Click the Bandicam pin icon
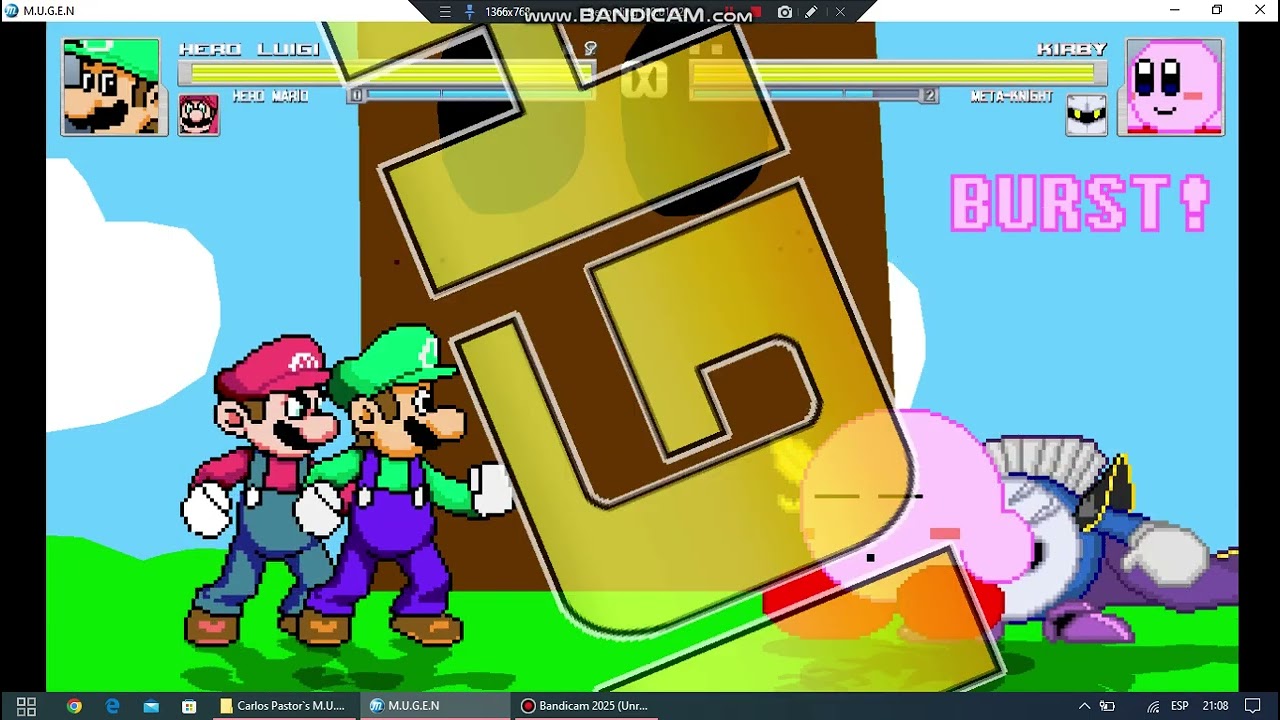The width and height of the screenshot is (1280, 720). 469,12
